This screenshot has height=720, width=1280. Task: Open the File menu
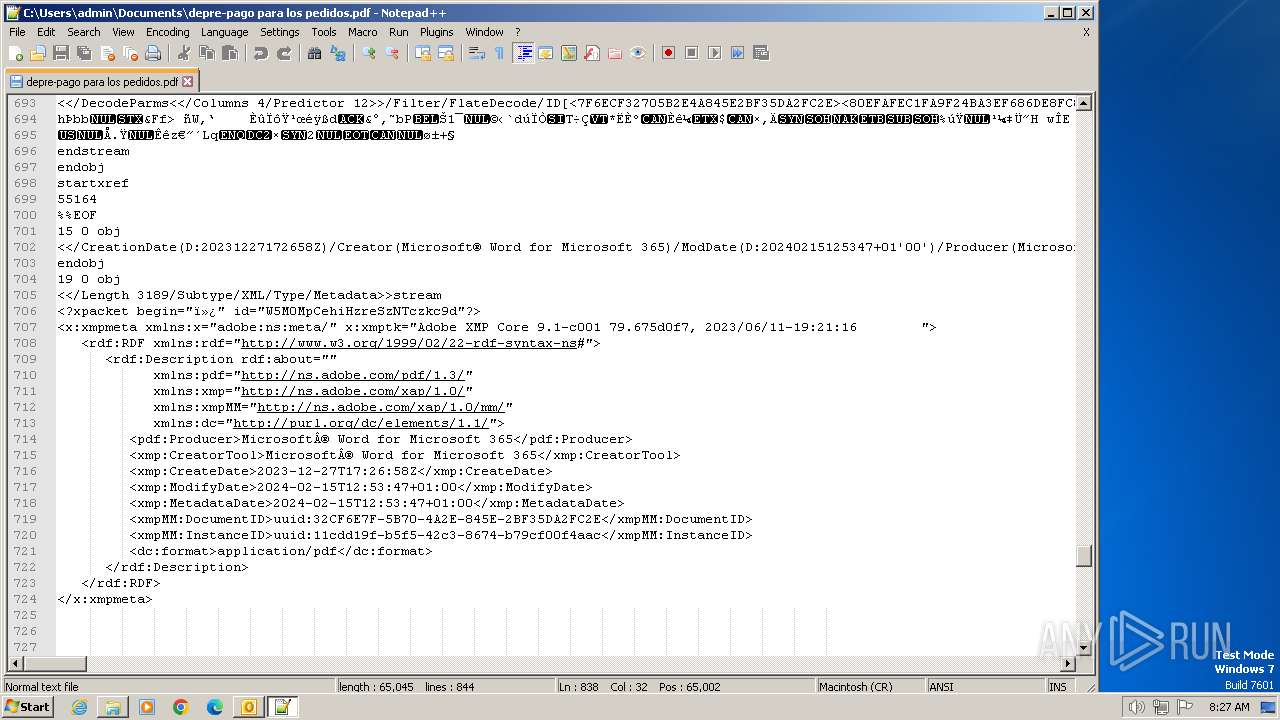(17, 32)
